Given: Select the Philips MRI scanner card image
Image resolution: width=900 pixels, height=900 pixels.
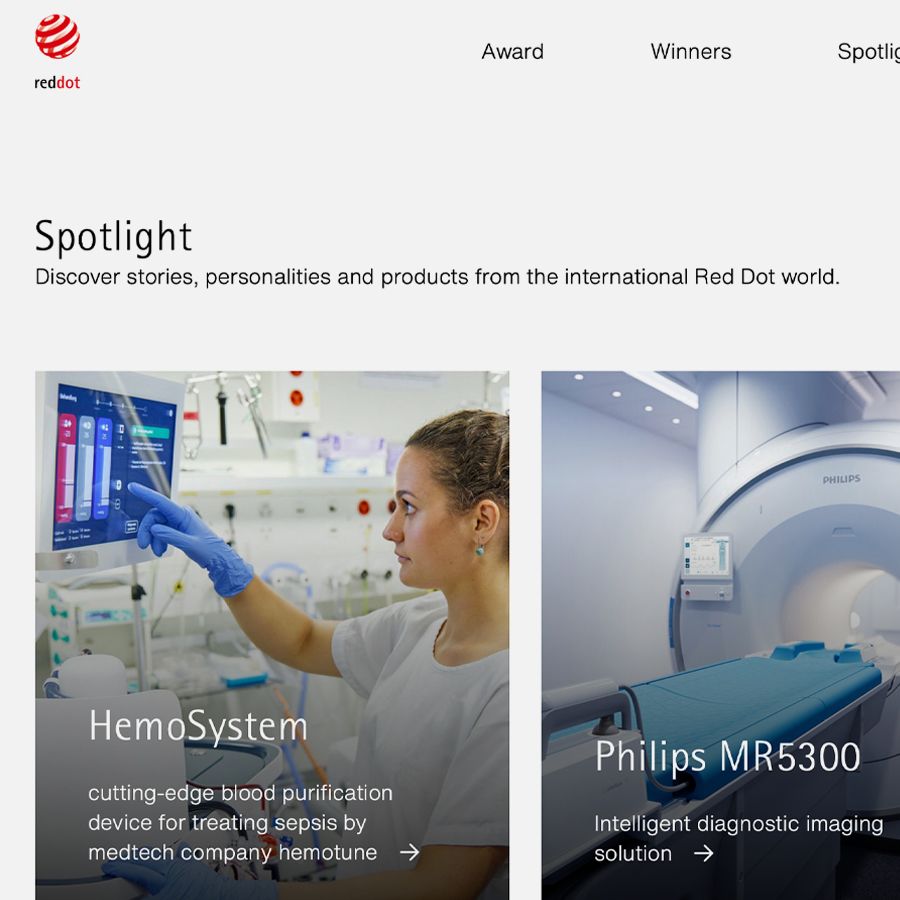Looking at the screenshot, I should click(720, 635).
